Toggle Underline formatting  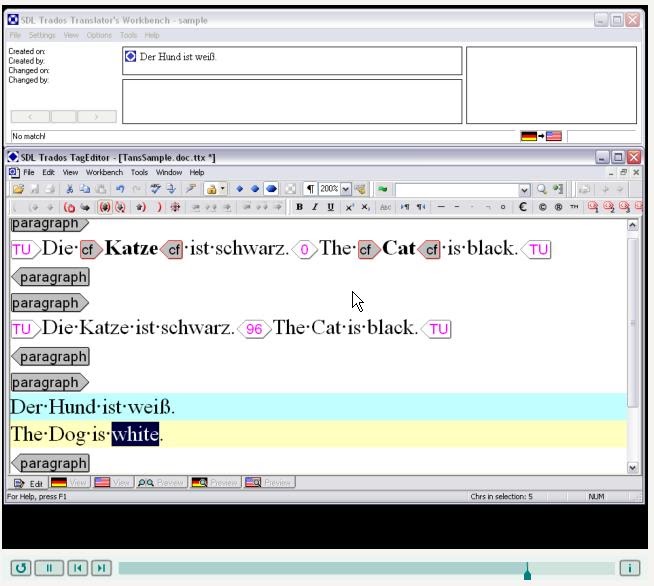[x=330, y=207]
